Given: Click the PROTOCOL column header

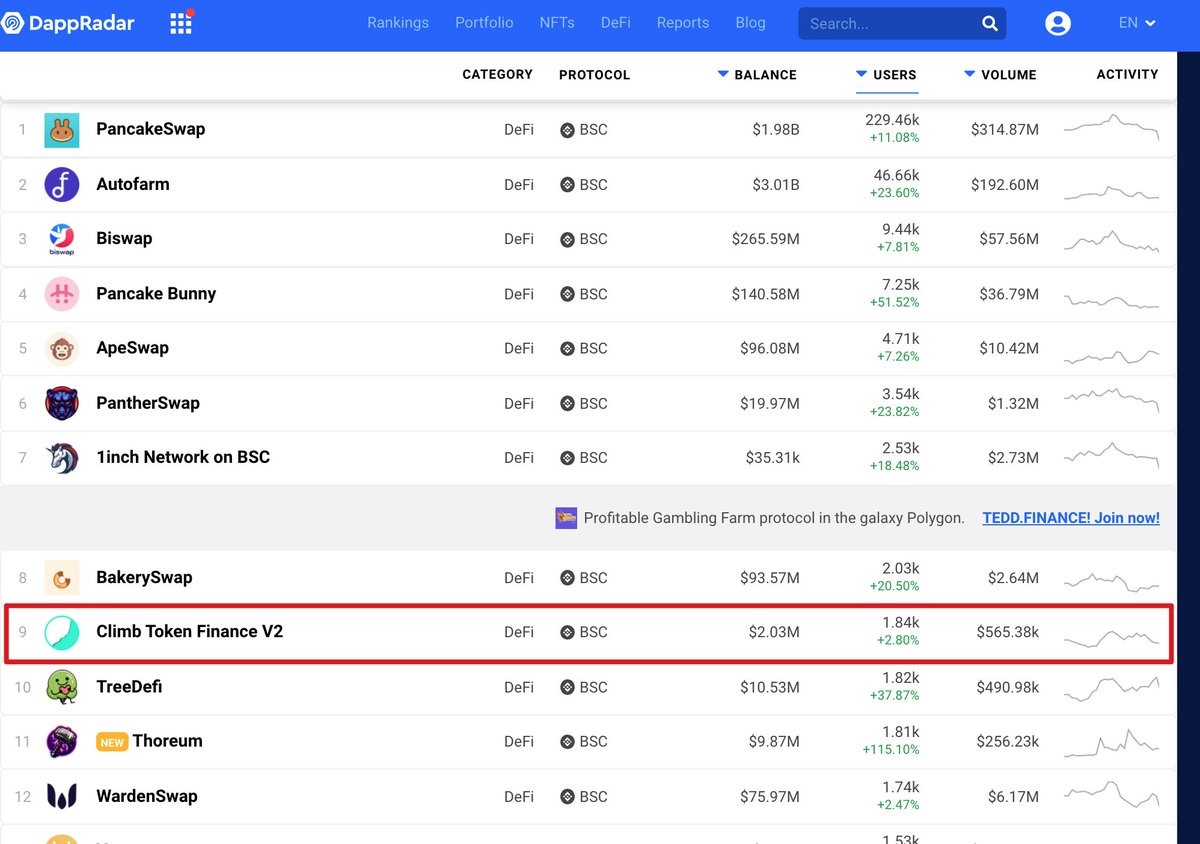Looking at the screenshot, I should coord(594,75).
